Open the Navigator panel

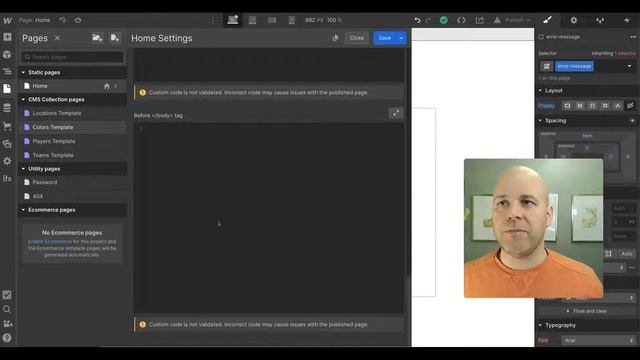click(x=7, y=71)
